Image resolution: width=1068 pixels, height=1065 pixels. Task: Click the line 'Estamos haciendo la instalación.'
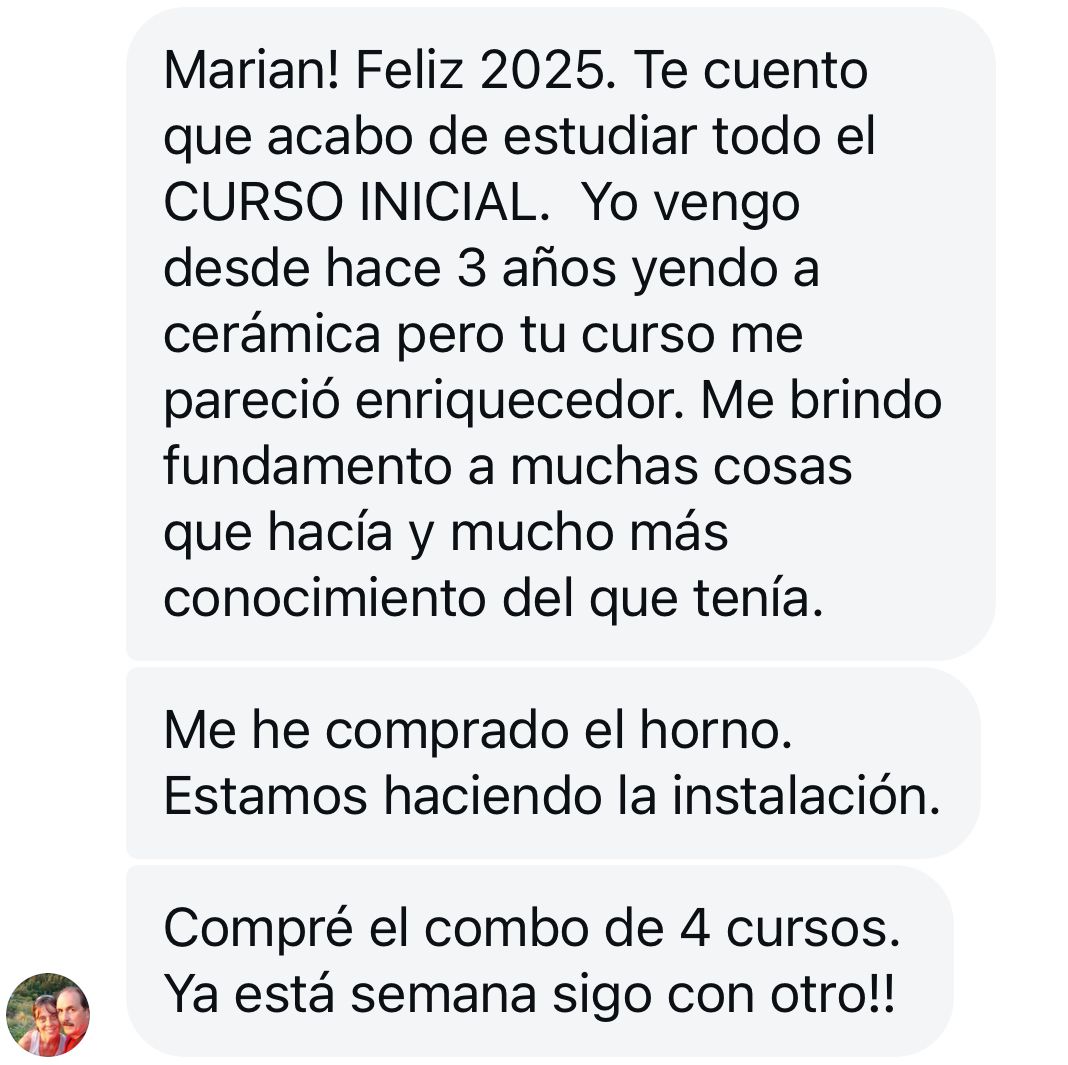pyautogui.click(x=552, y=796)
